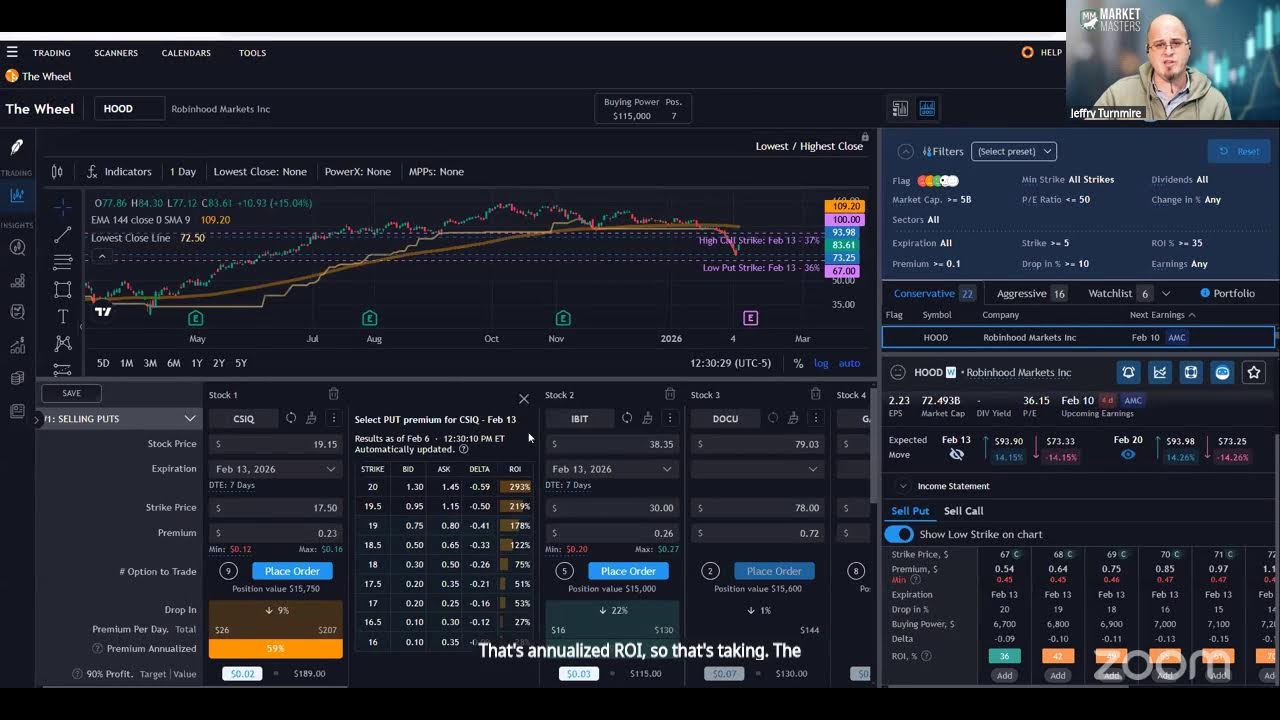1280x720 pixels.
Task: Open the Tools menu
Action: [252, 53]
